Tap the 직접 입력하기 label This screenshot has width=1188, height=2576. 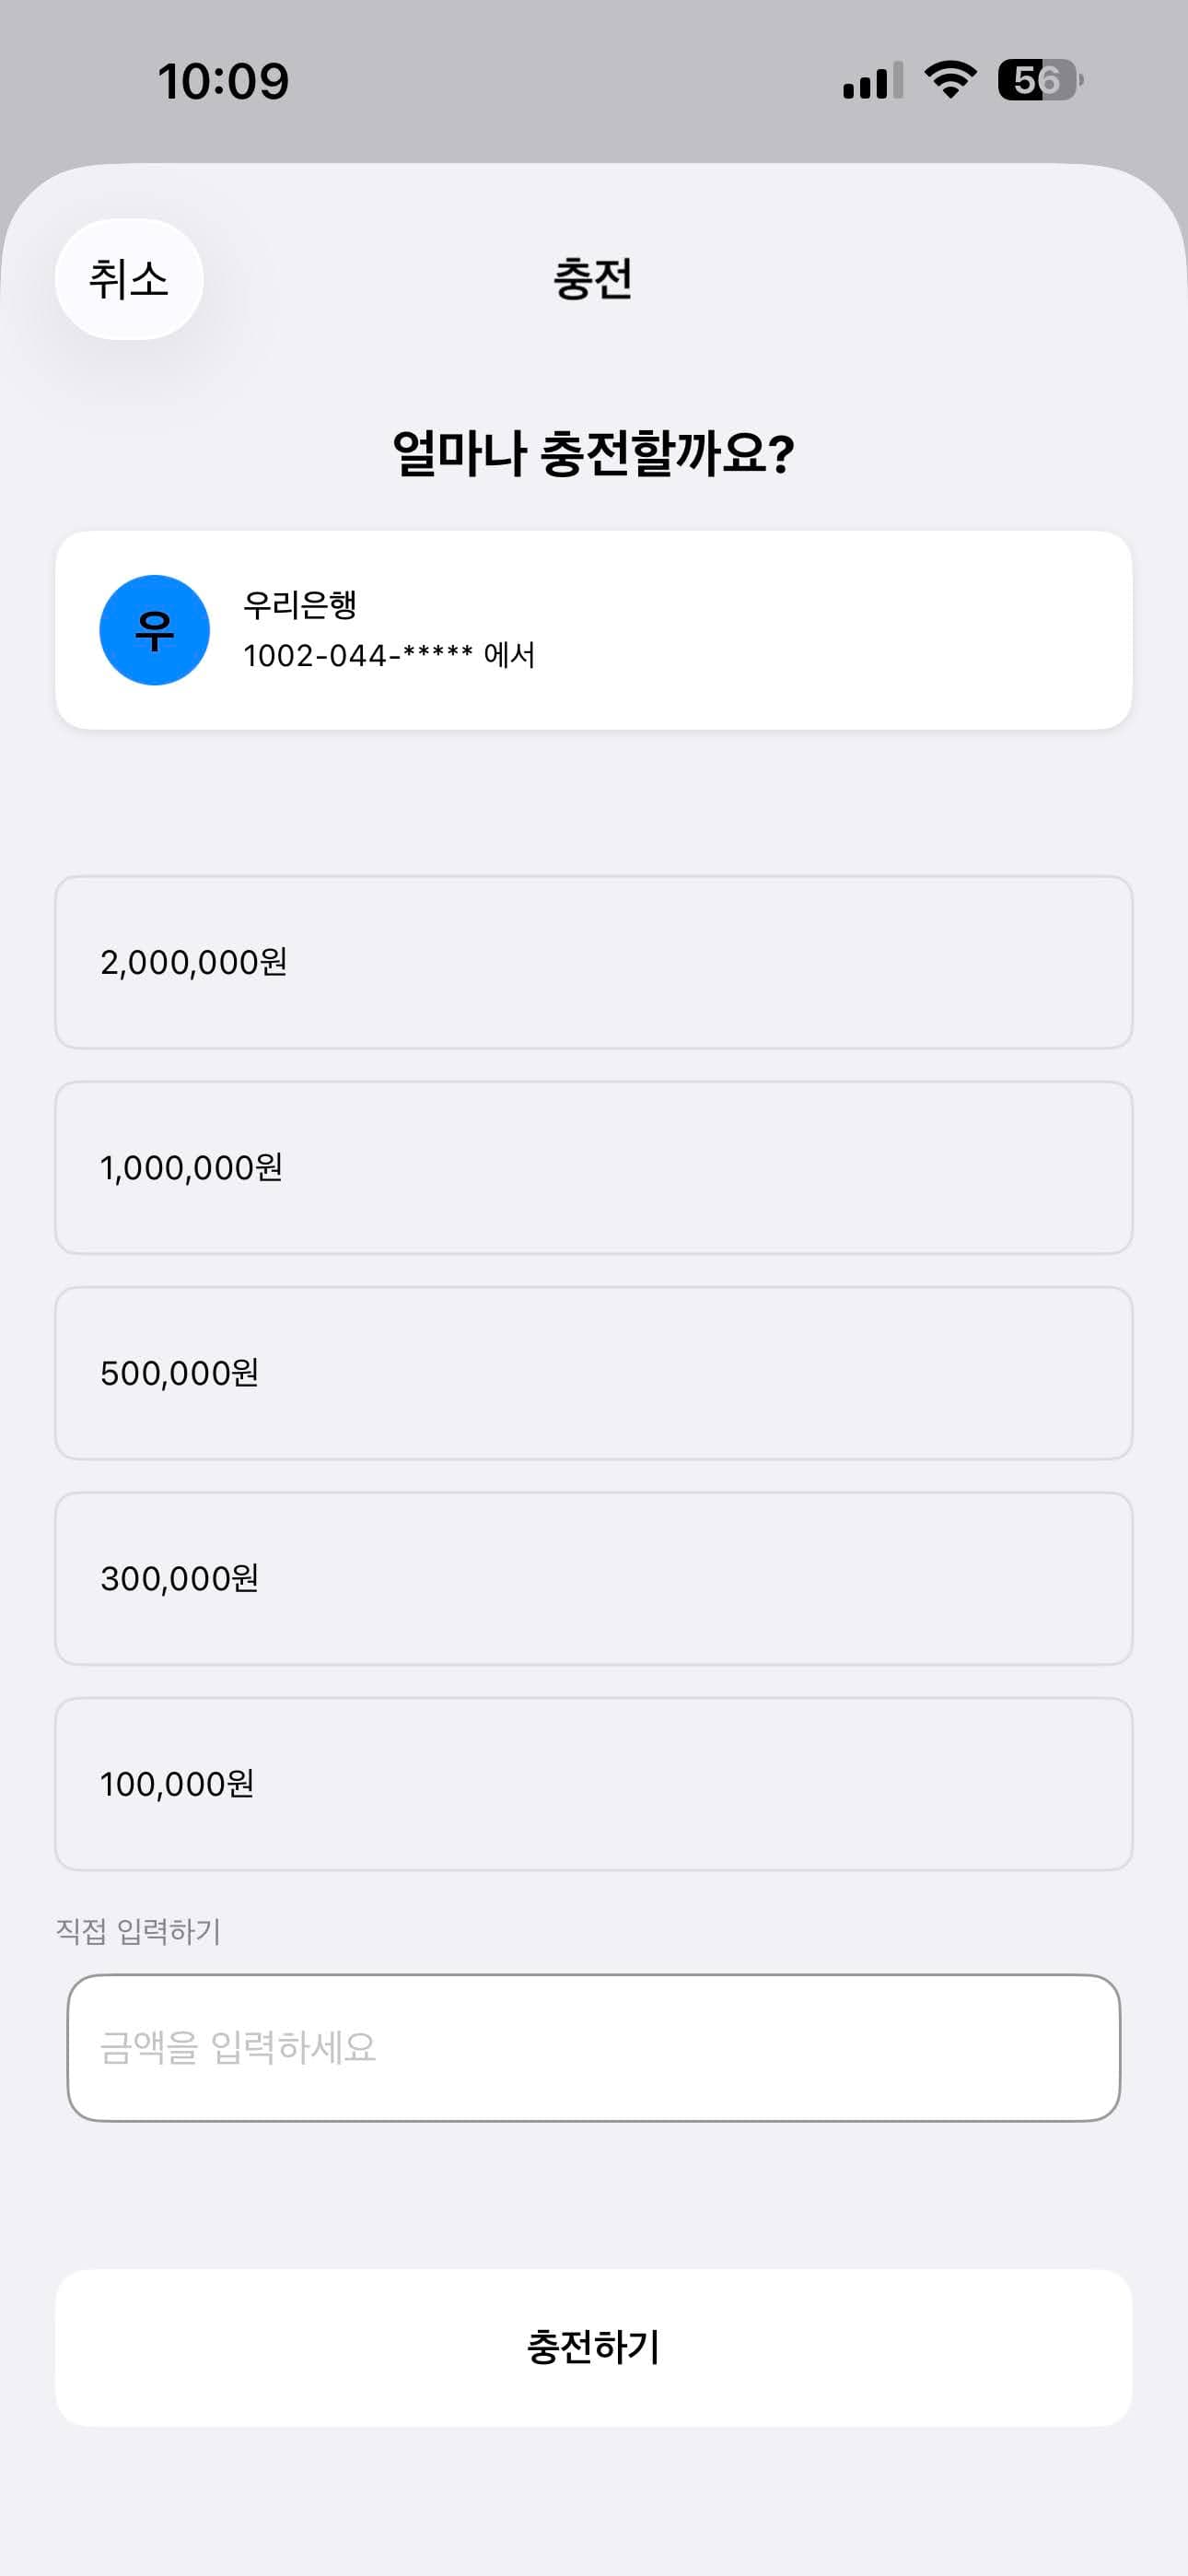(138, 1931)
